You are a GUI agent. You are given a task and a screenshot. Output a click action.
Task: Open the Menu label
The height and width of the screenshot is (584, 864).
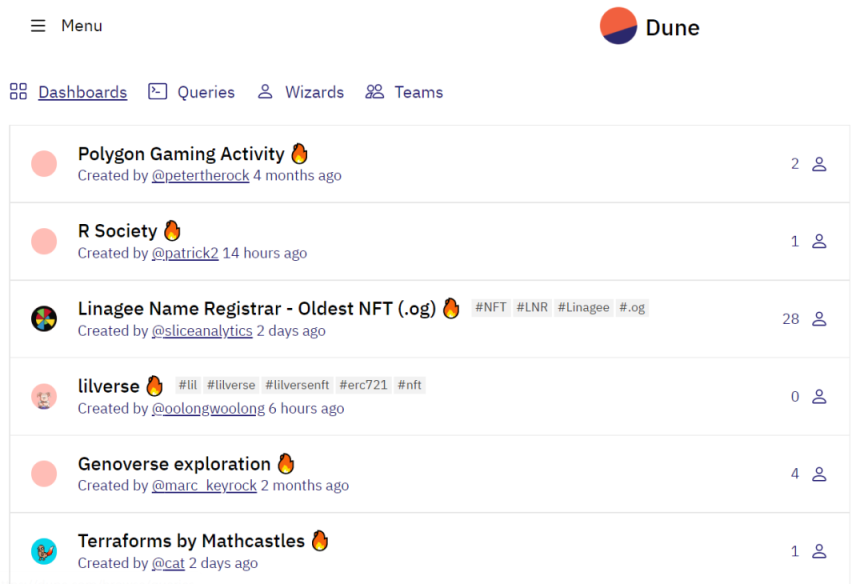click(82, 26)
